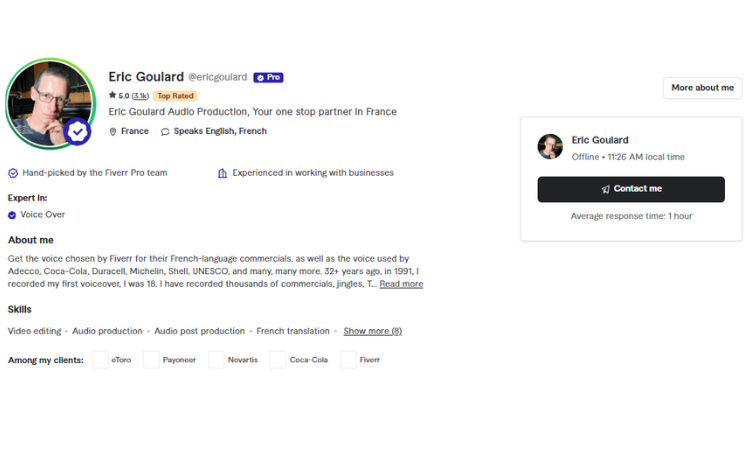
Task: Click the Pro badge beside the username
Action: point(268,77)
